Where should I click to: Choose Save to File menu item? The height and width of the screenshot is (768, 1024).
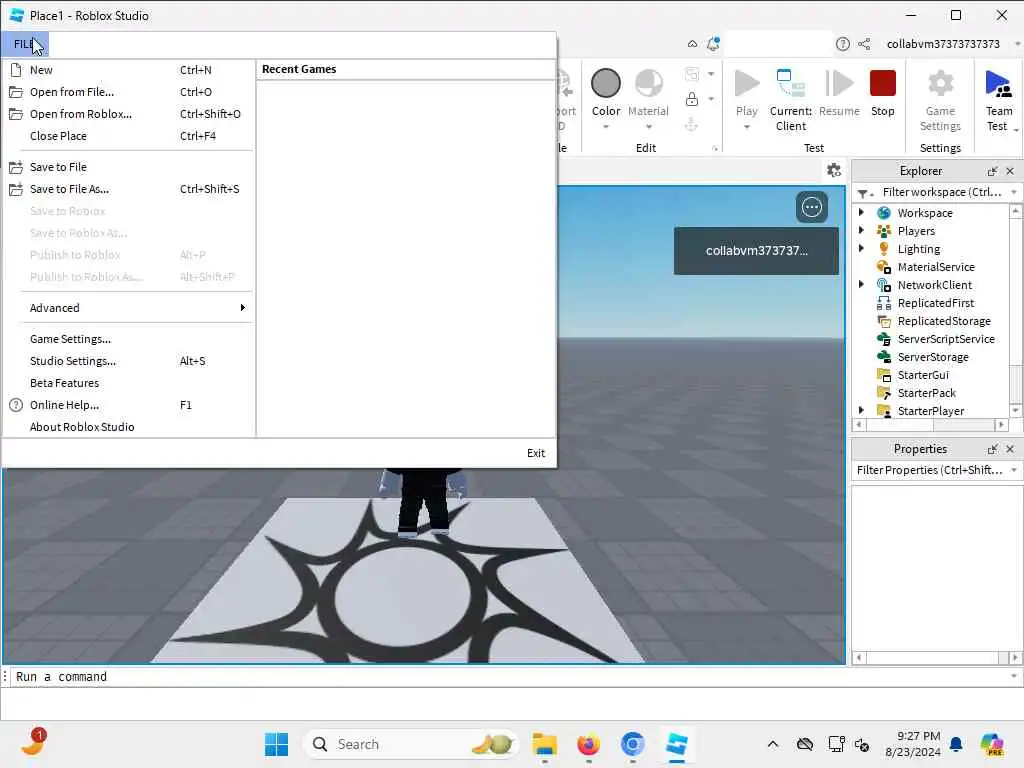[130, 167]
